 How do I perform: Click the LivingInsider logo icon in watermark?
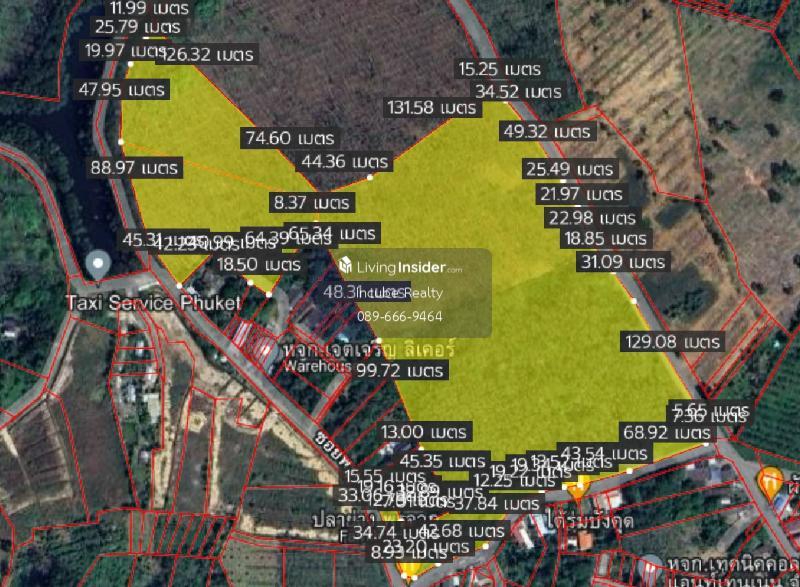point(347,266)
